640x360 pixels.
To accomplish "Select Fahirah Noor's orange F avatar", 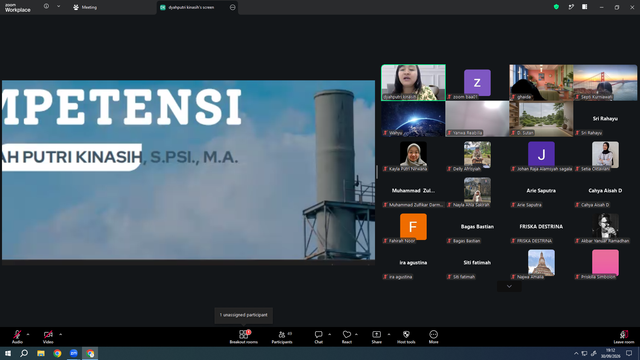I will 413,227.
